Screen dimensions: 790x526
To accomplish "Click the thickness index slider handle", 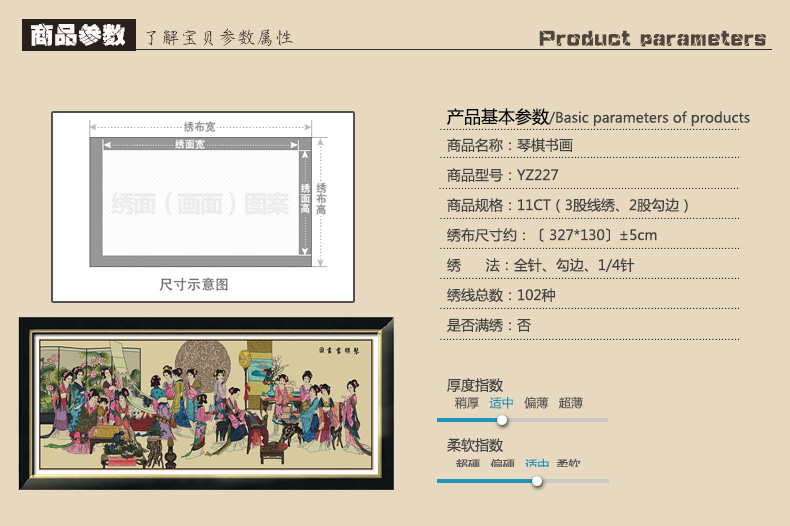I will [x=502, y=420].
